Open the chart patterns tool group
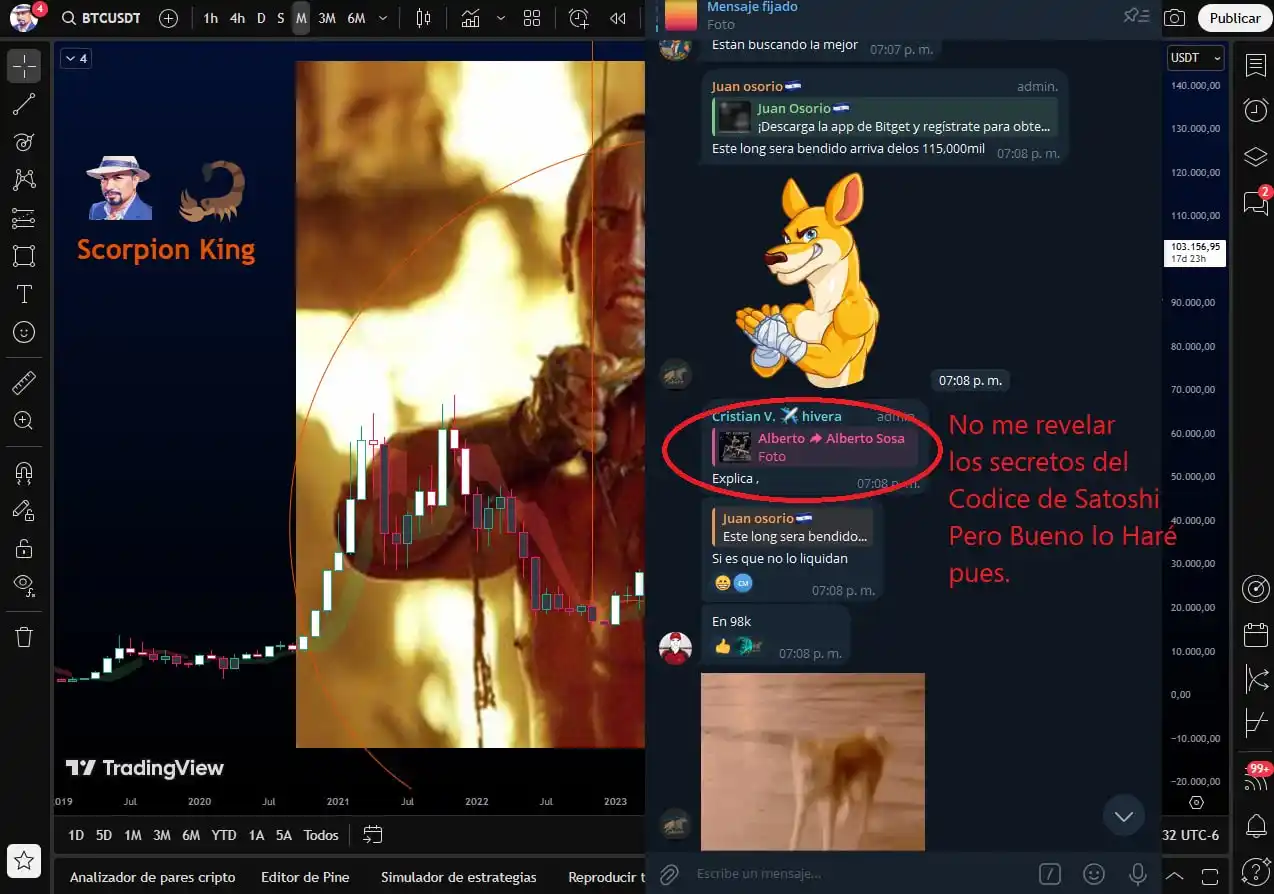 24,180
